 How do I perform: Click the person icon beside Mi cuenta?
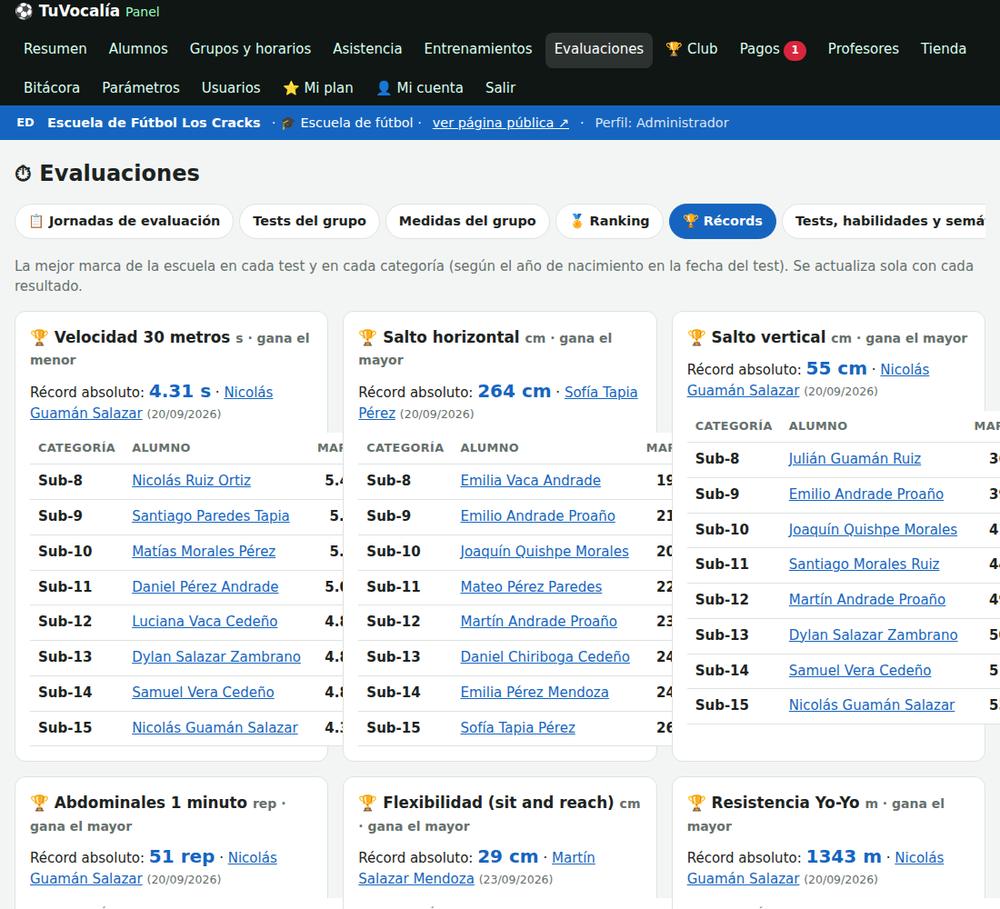click(x=383, y=88)
